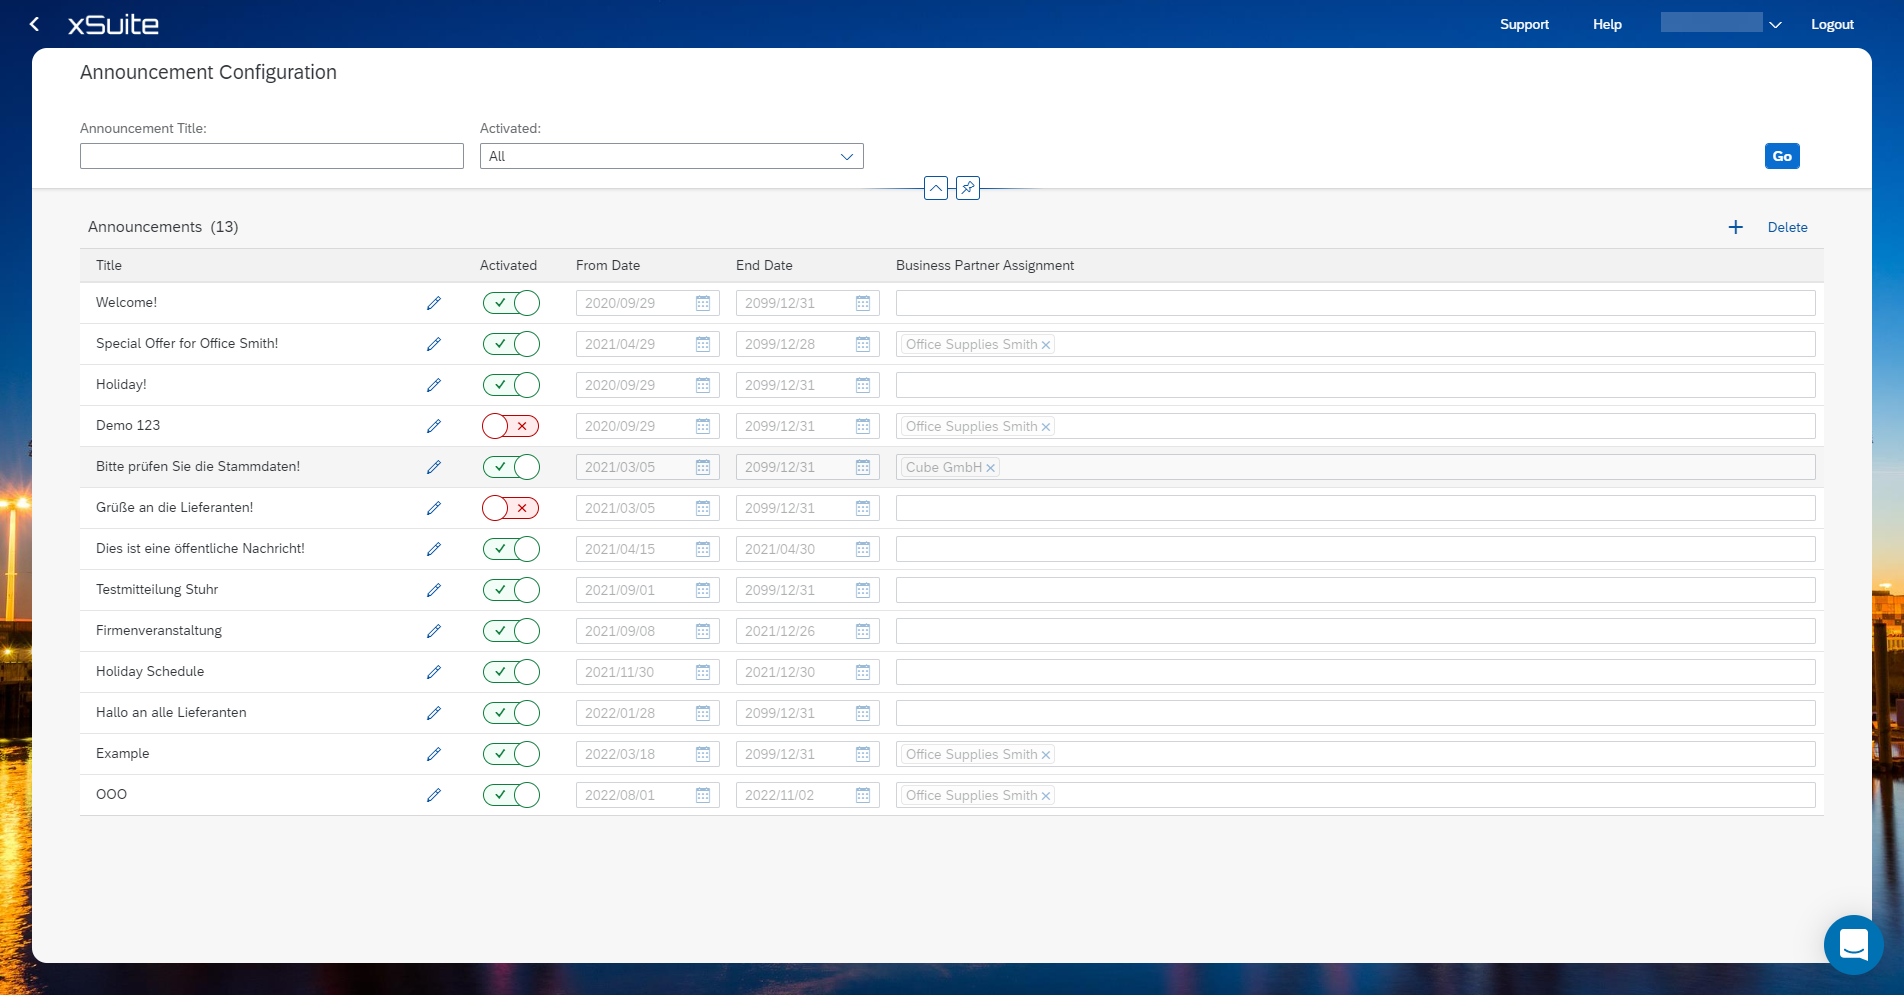
Task: Collapse the filter header section
Action: coord(936,188)
